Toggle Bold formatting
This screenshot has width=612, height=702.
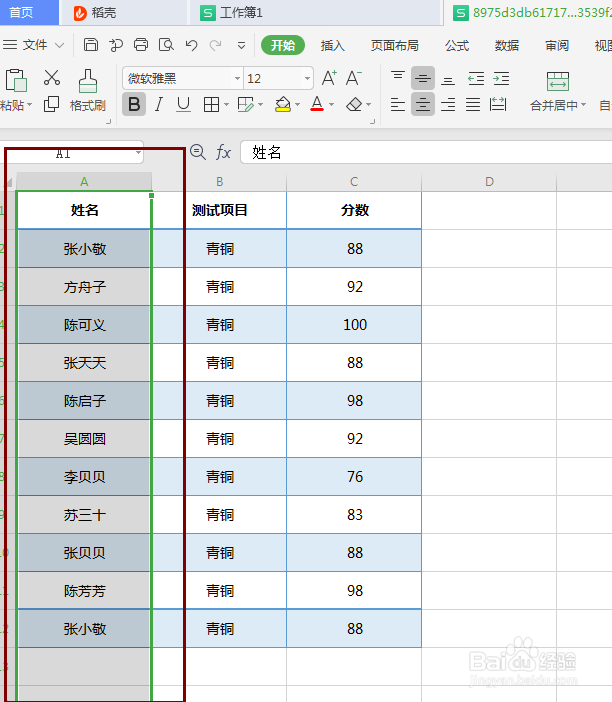click(x=134, y=104)
